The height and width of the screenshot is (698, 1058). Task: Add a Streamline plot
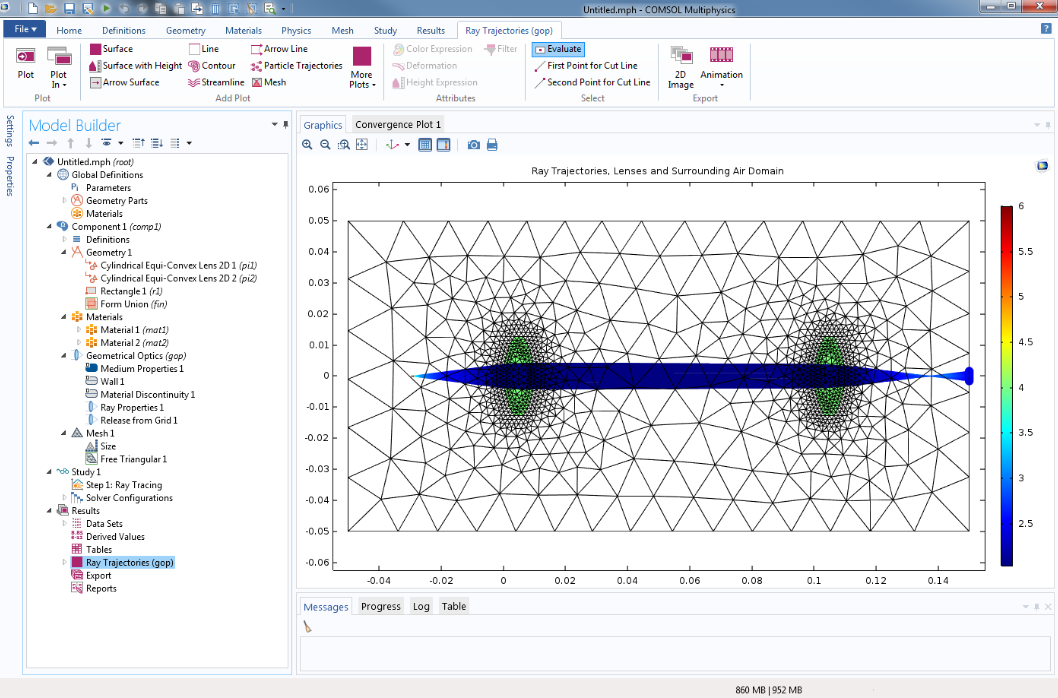click(216, 82)
